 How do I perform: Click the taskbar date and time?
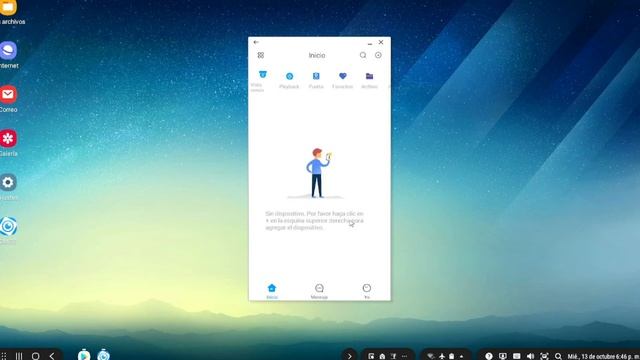pos(603,356)
